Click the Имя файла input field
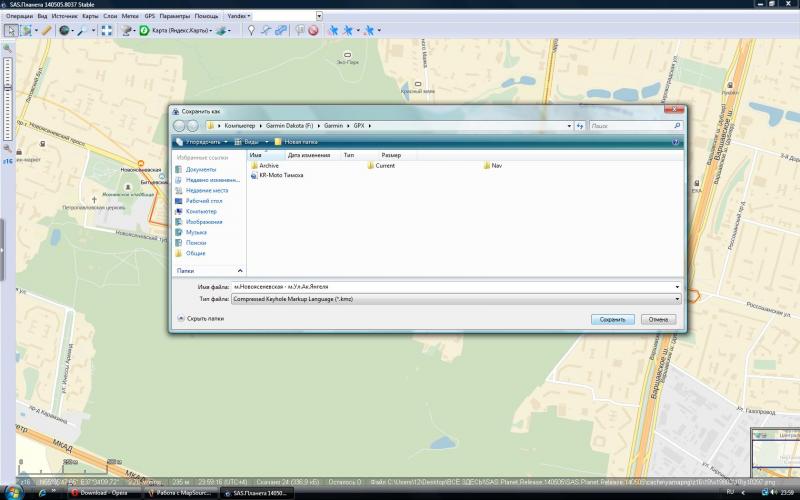Viewport: 800px width, 500px height. pos(456,287)
